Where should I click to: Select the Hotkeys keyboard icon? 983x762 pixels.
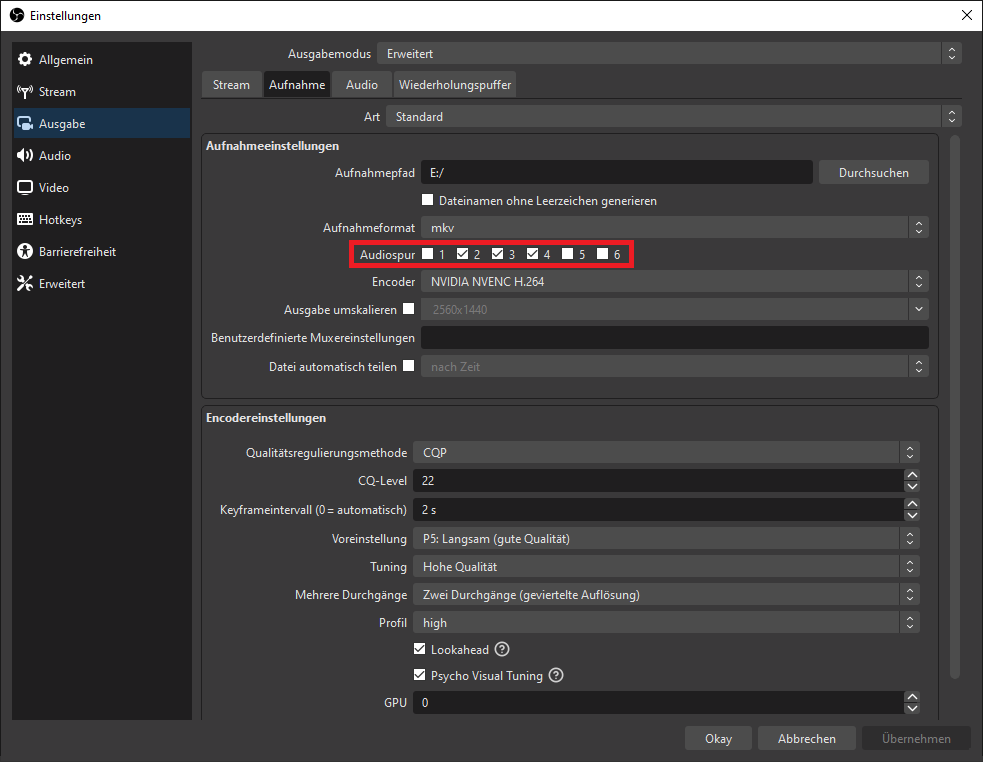[x=25, y=220]
